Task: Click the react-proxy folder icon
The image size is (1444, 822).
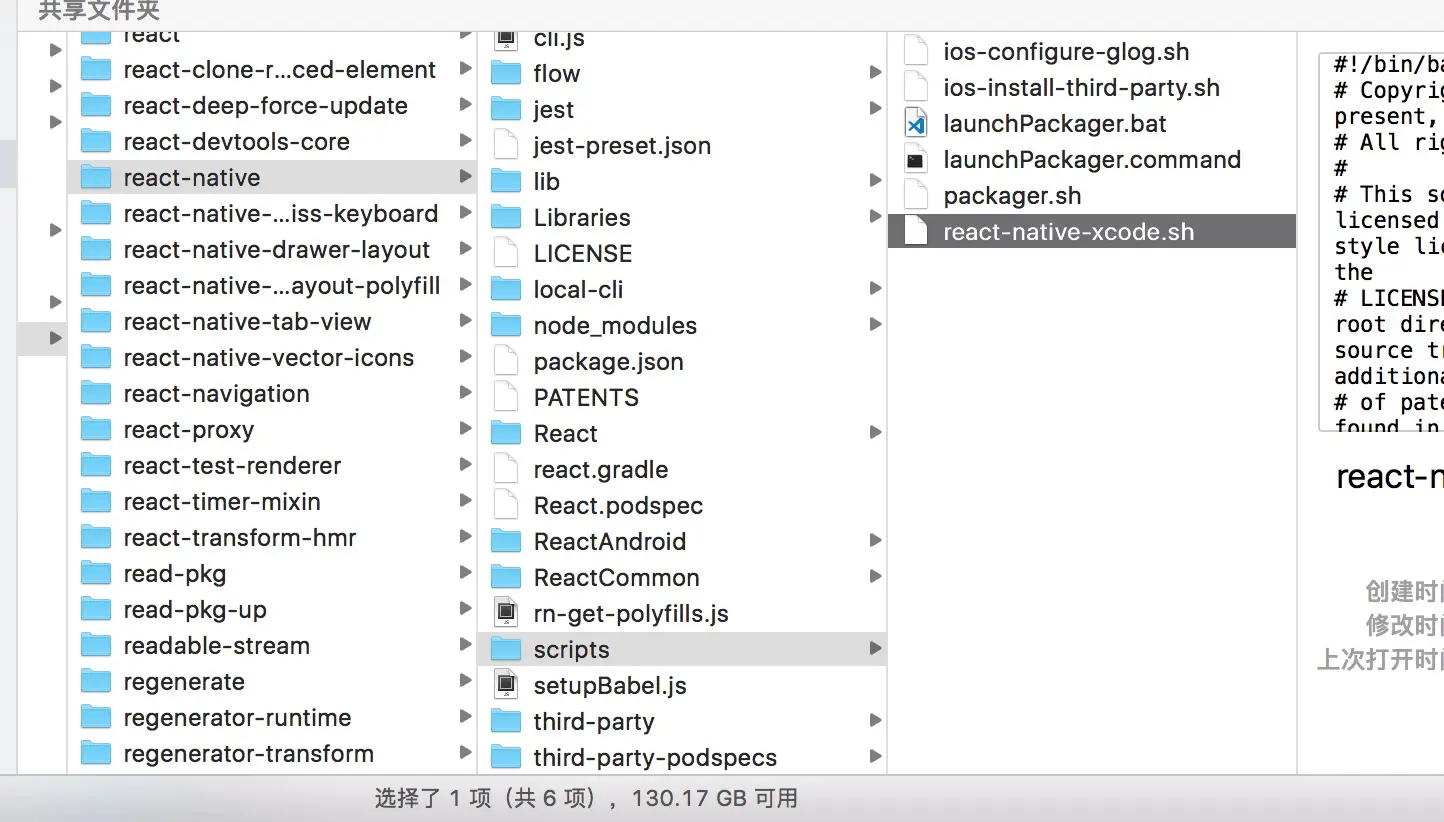Action: point(96,430)
